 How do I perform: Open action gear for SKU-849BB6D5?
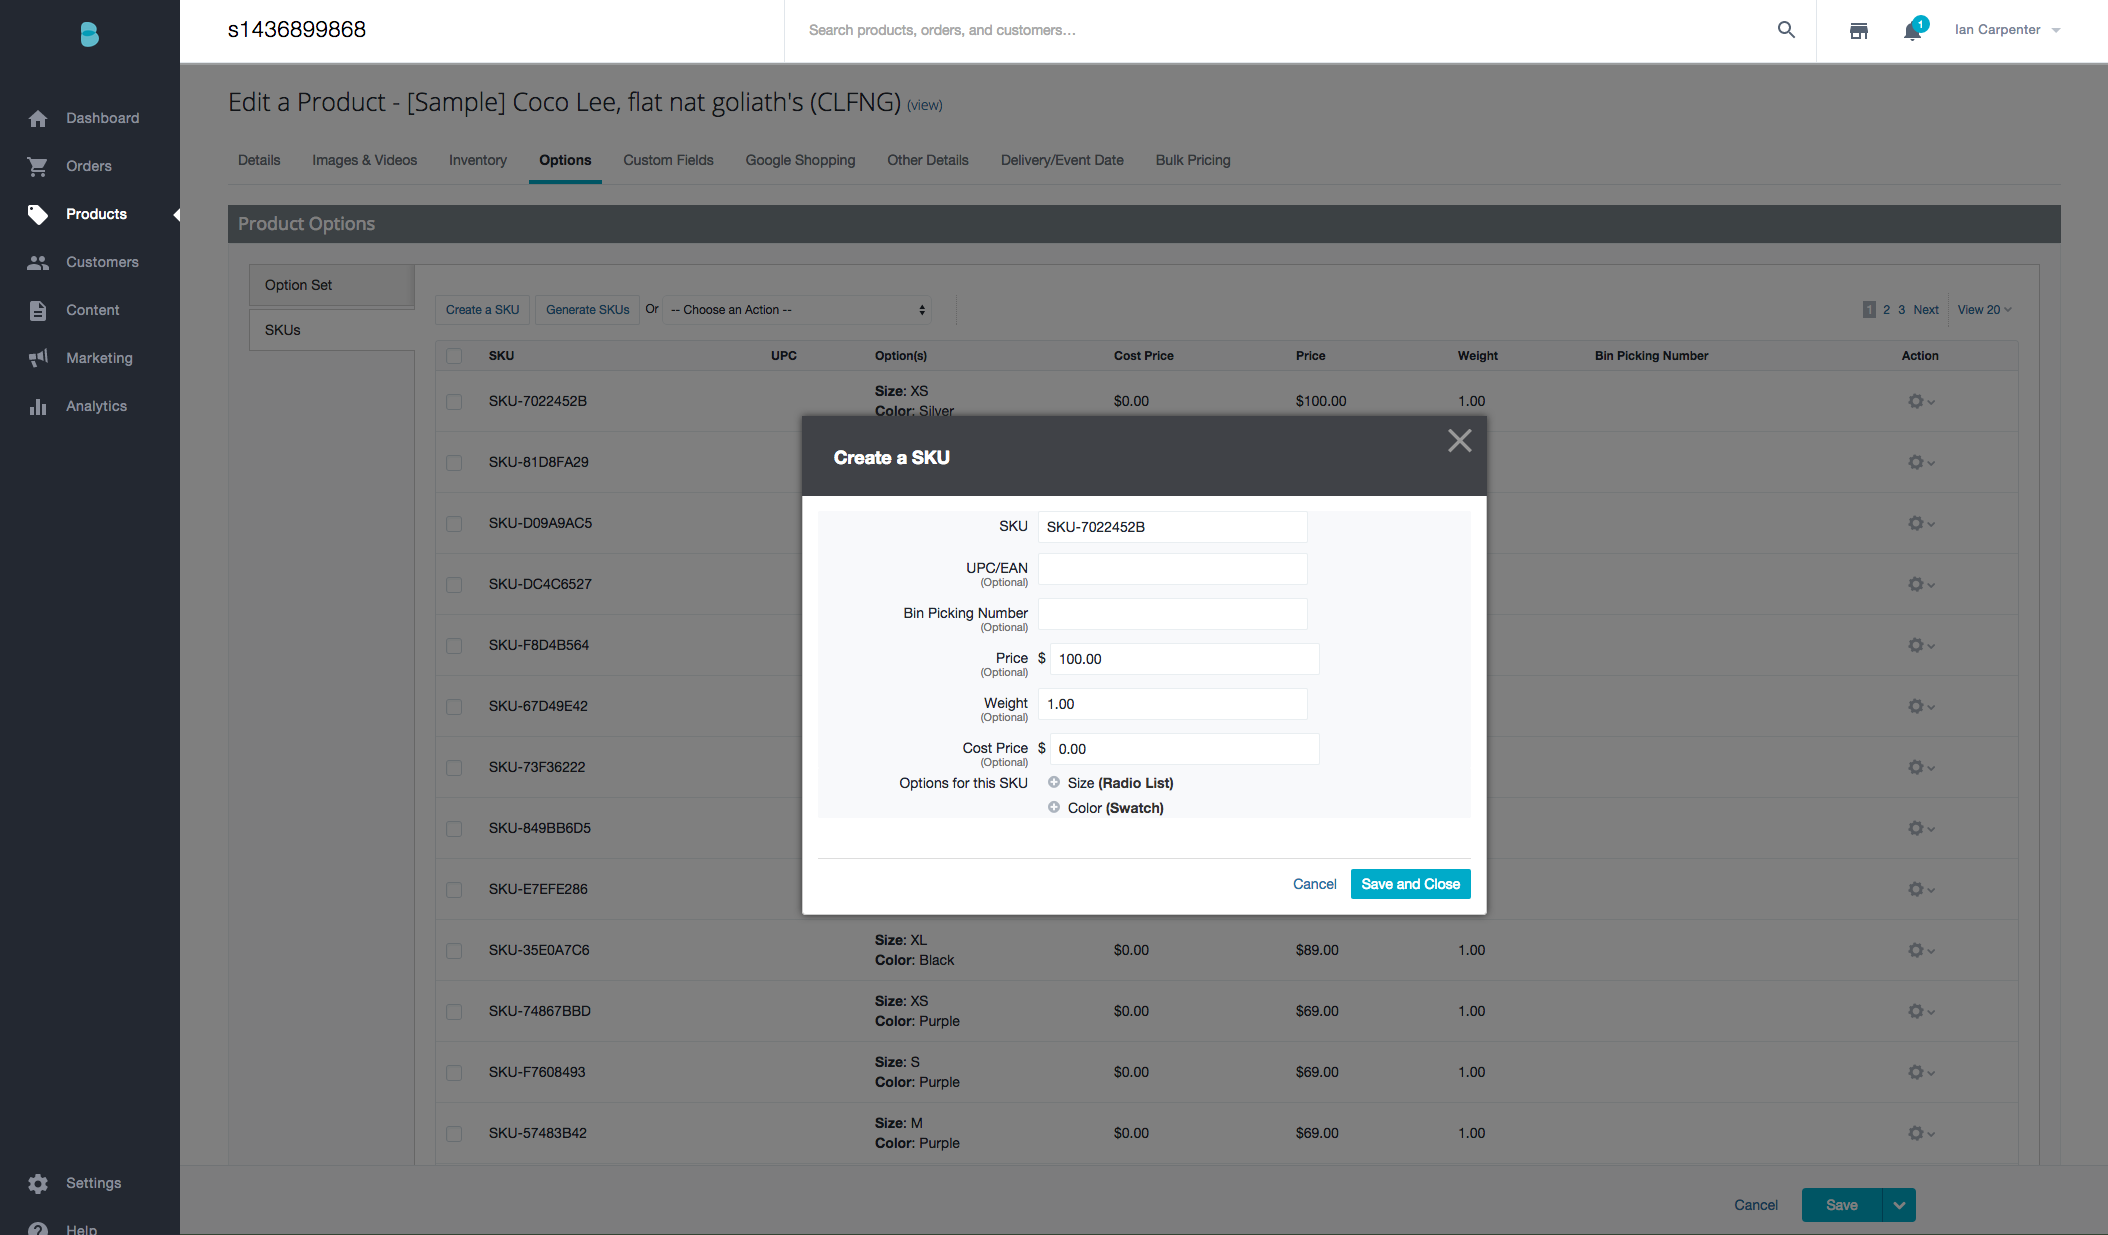click(1920, 828)
